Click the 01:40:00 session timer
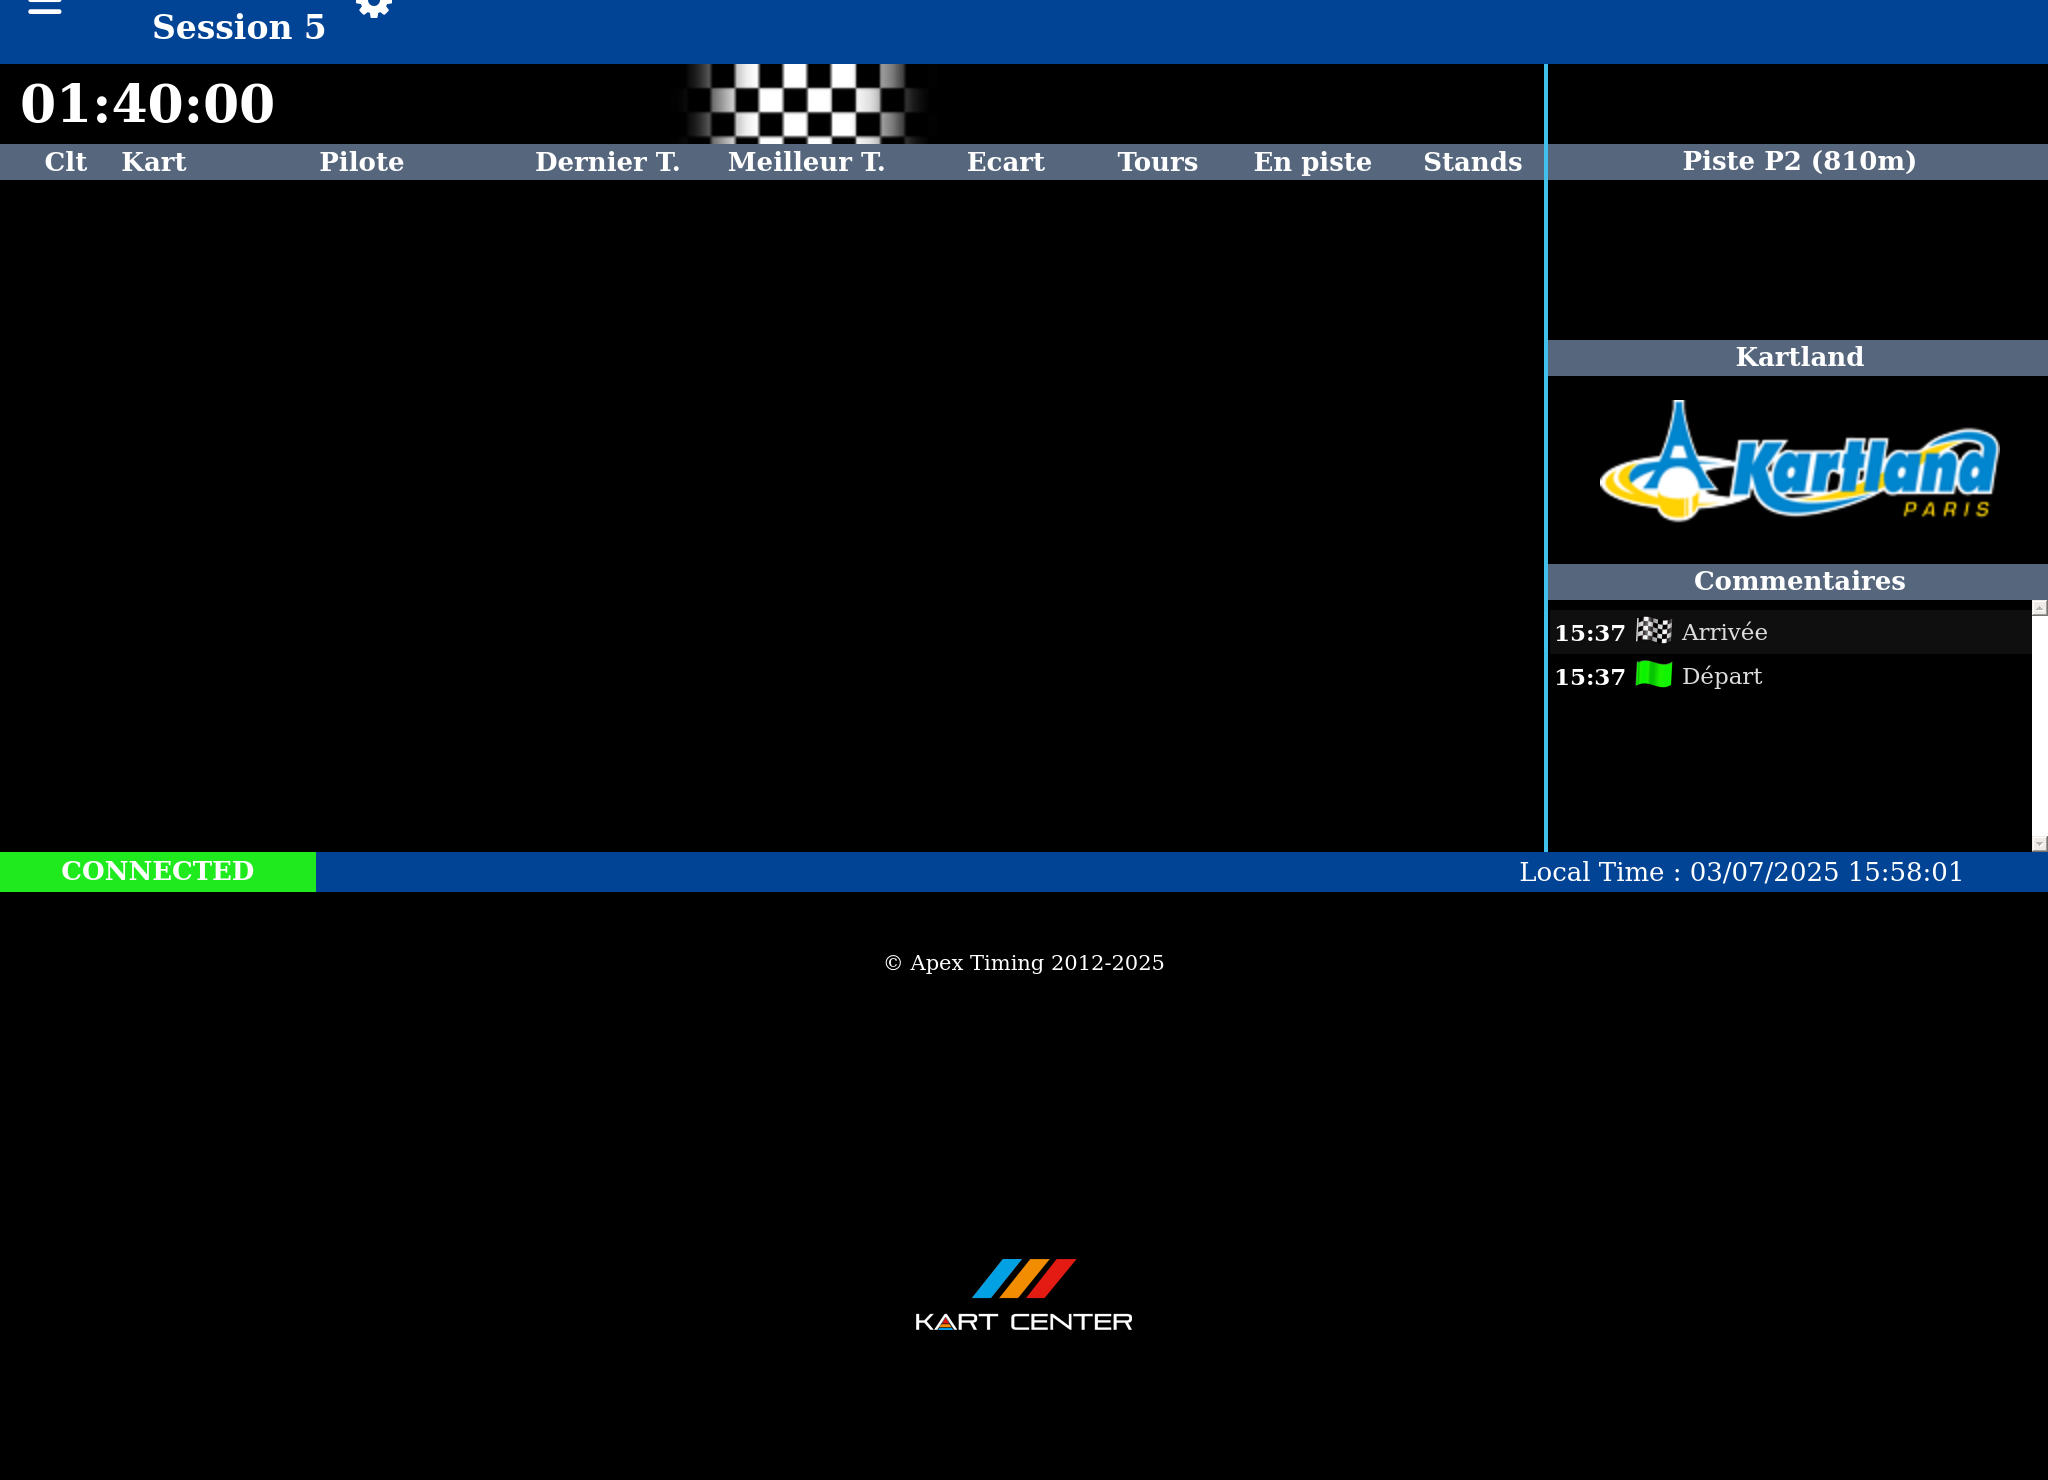This screenshot has width=2048, height=1480. (x=148, y=104)
